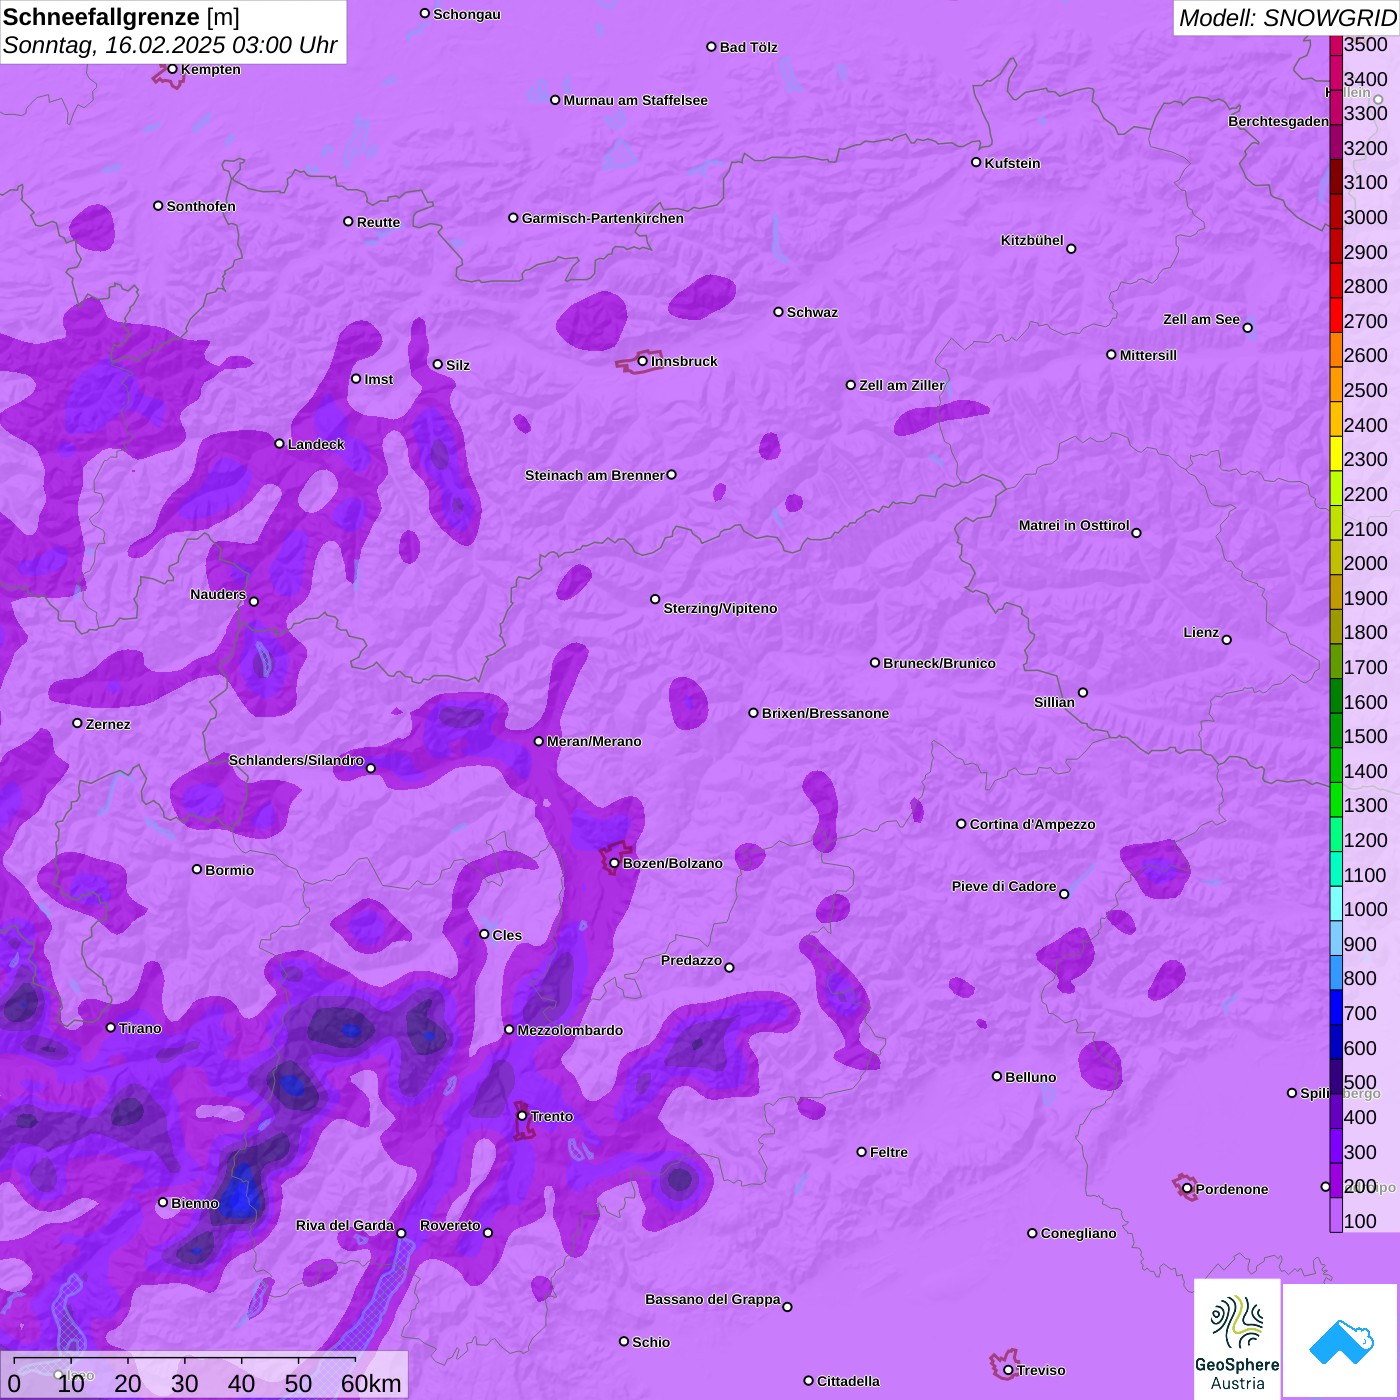Click the 'Garmisch-Partenkirchen' label
The width and height of the screenshot is (1400, 1400).
603,218
